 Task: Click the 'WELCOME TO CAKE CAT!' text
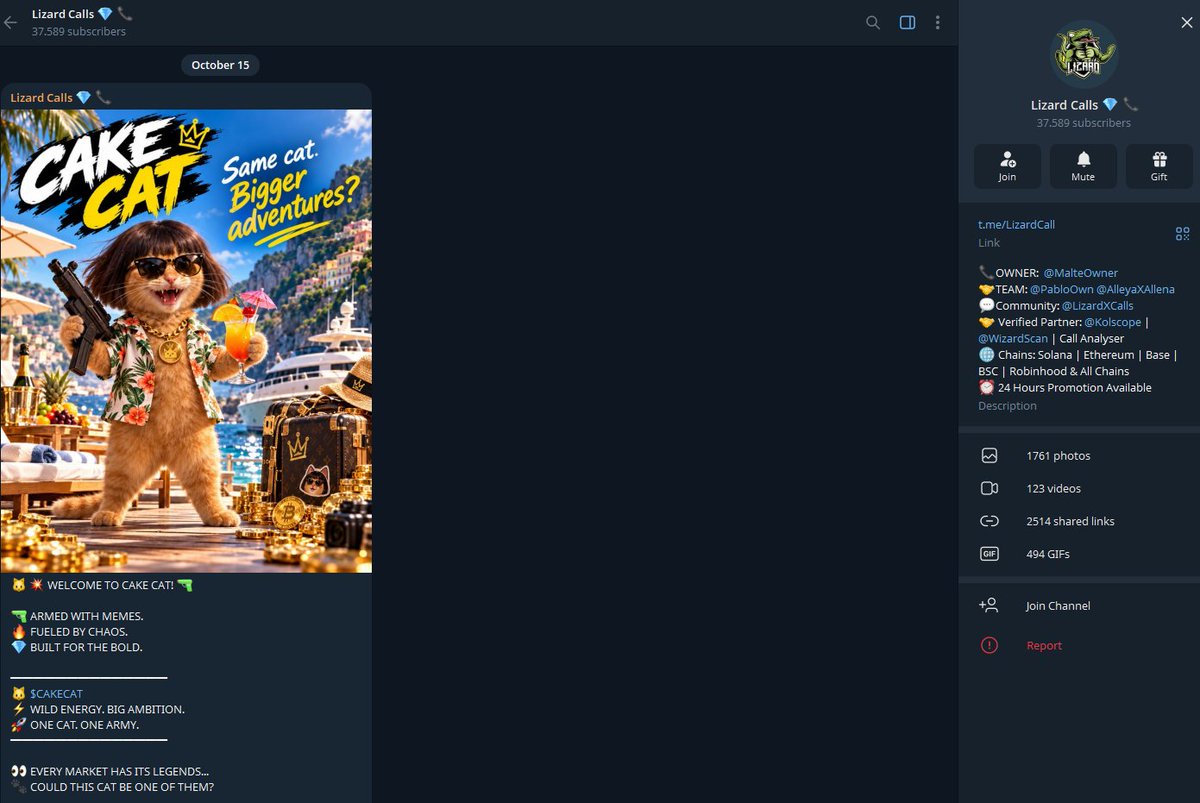110,585
